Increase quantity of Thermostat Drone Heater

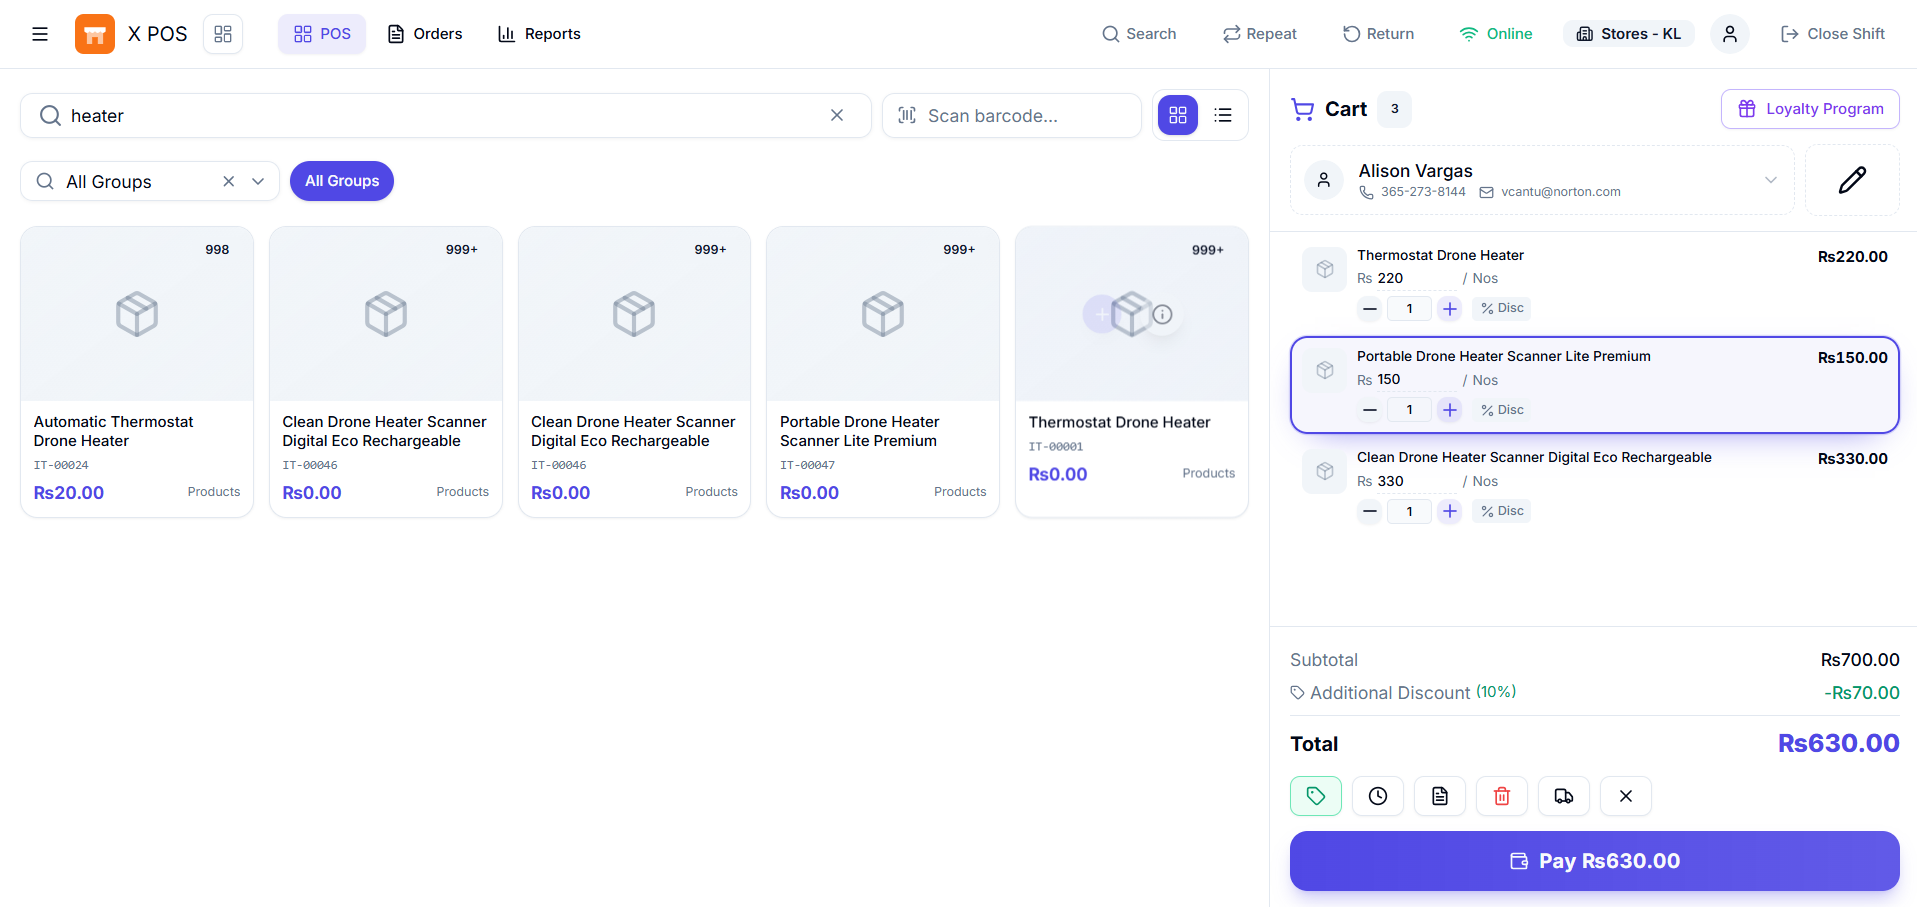coord(1450,309)
